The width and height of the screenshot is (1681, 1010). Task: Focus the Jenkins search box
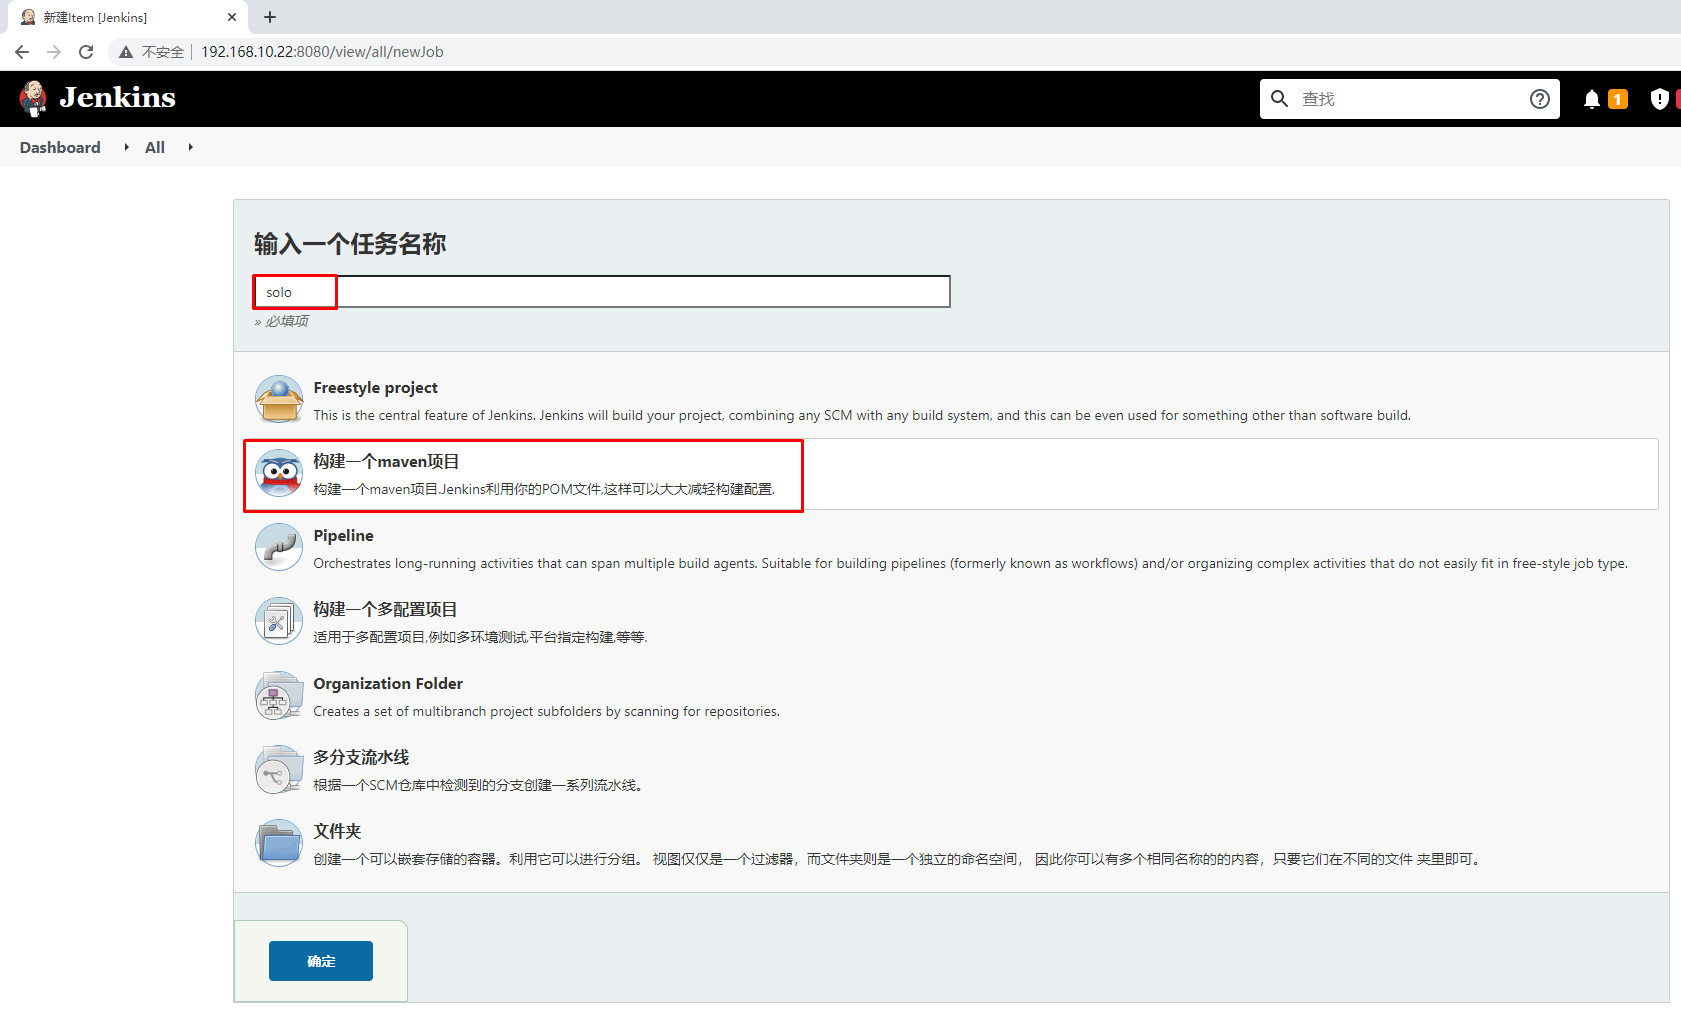tap(1408, 99)
